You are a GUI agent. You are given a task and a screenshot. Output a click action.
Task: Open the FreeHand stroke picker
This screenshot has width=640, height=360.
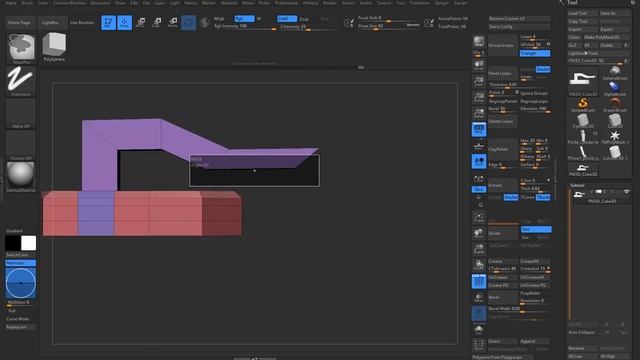pyautogui.click(x=21, y=82)
